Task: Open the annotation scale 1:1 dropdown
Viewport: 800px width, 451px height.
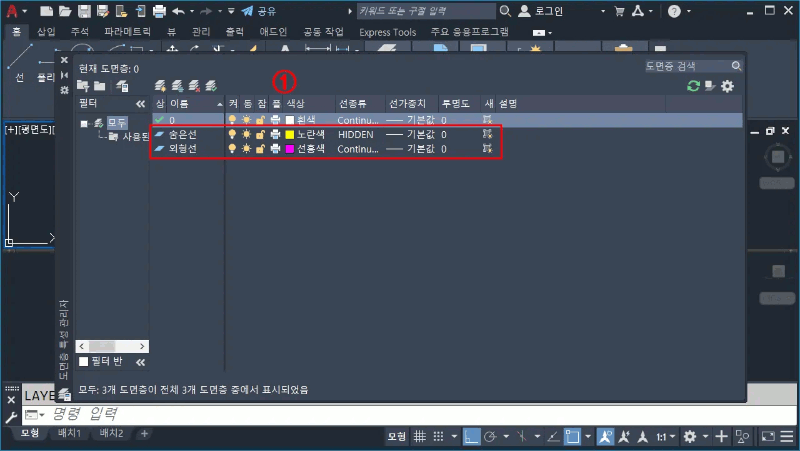Action: [662, 437]
